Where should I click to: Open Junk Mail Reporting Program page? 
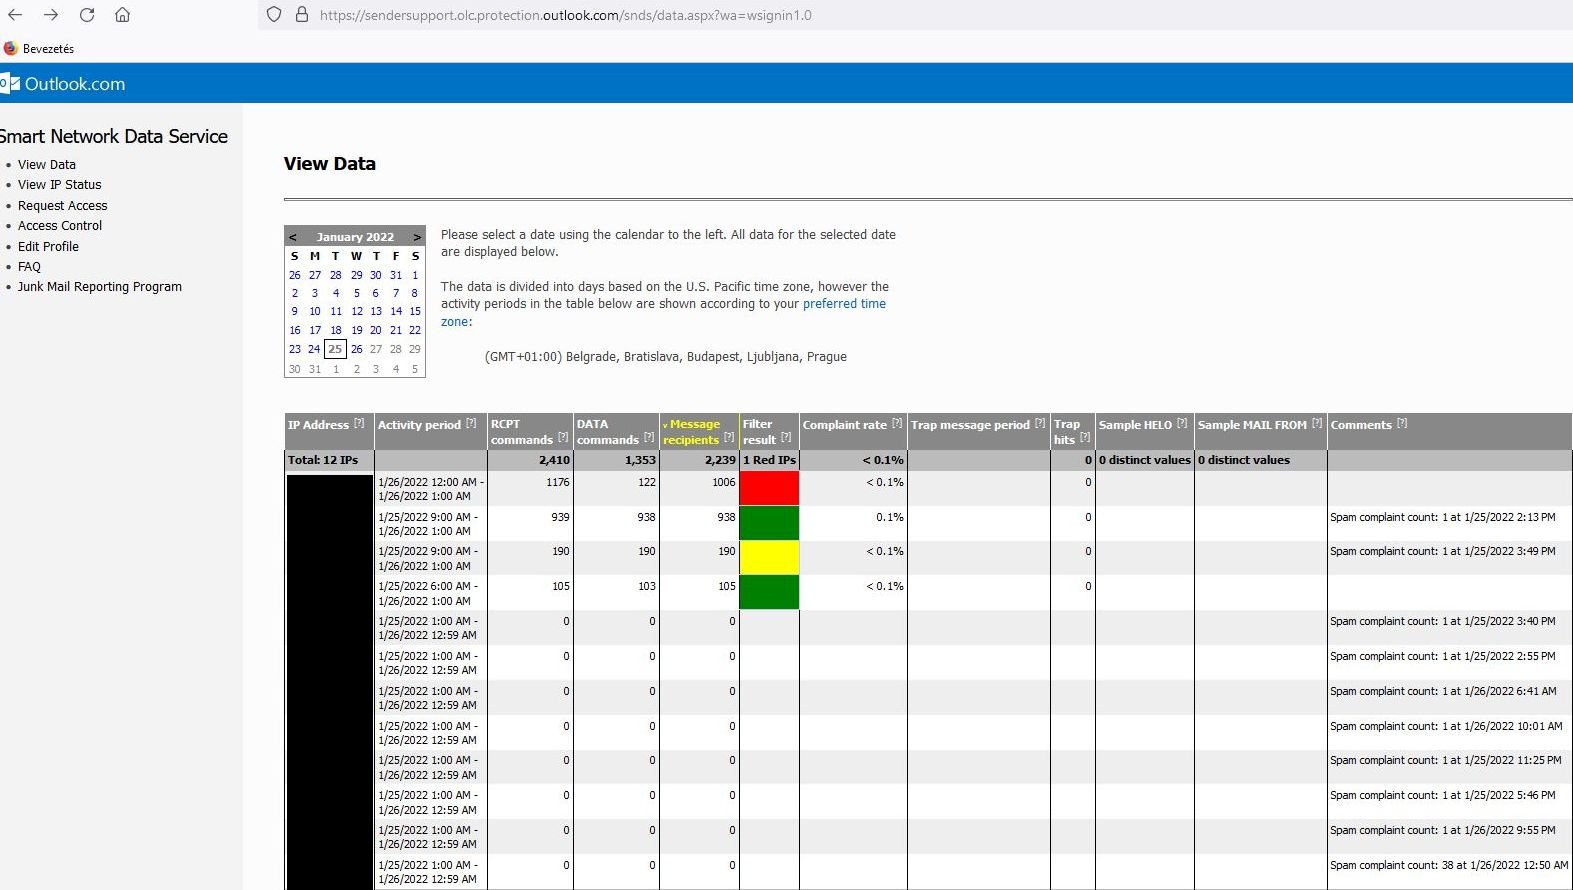[99, 287]
